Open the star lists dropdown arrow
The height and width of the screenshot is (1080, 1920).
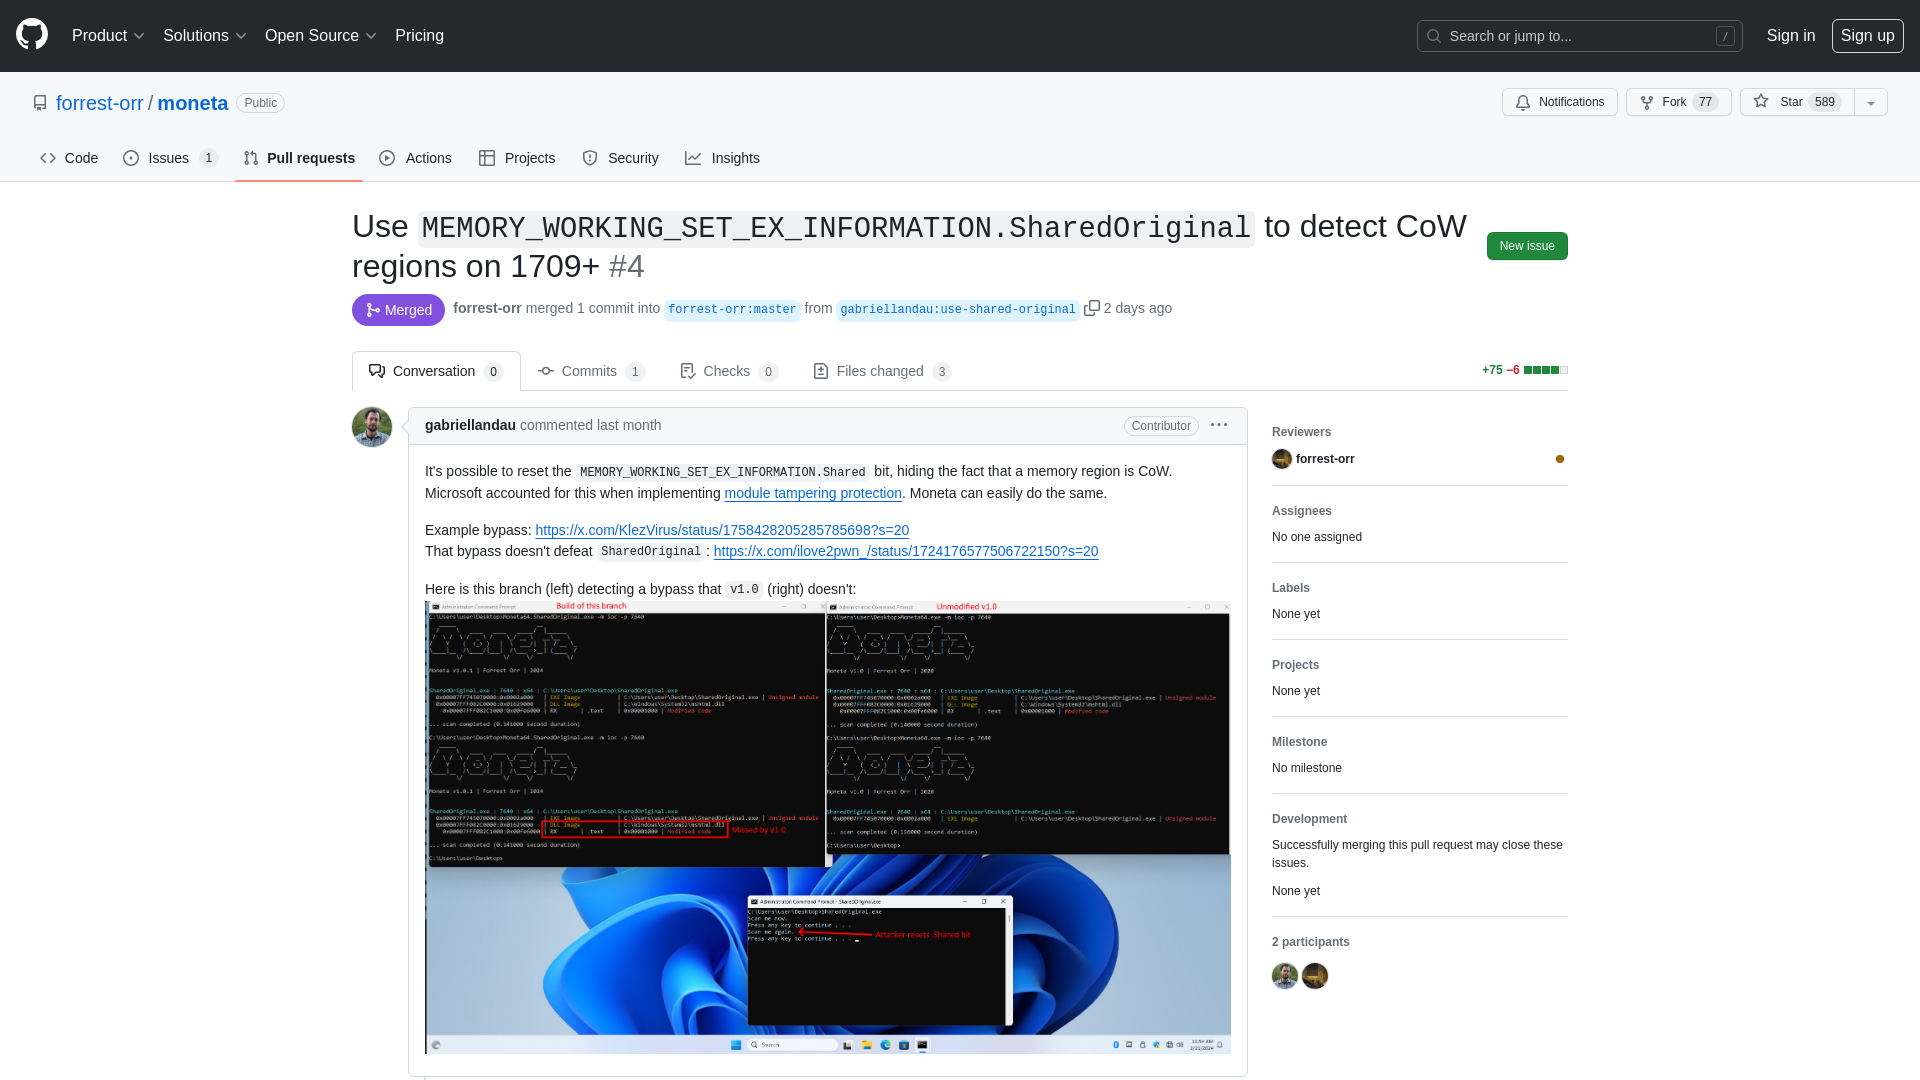[x=1870, y=102]
